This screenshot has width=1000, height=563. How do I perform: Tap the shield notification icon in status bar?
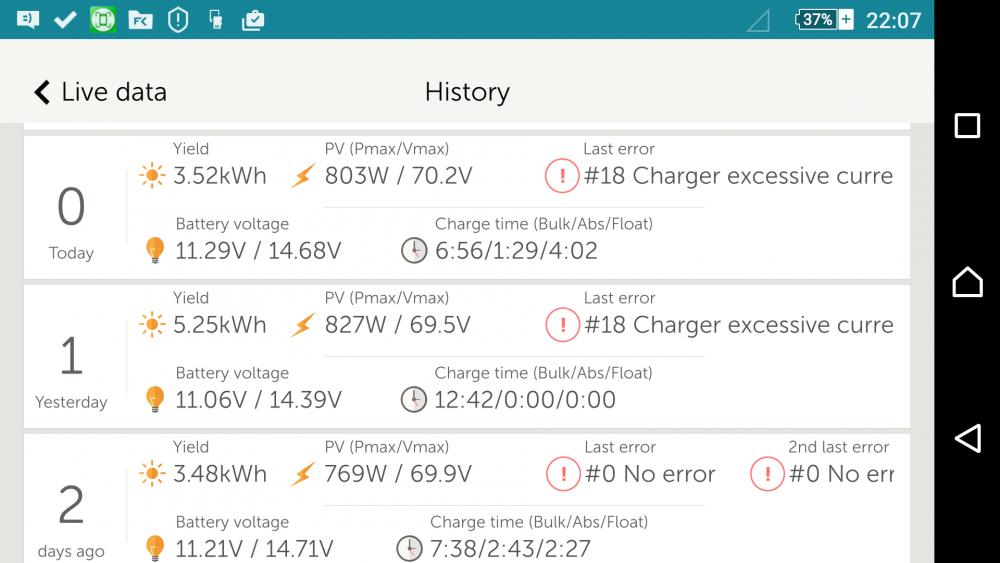178,20
